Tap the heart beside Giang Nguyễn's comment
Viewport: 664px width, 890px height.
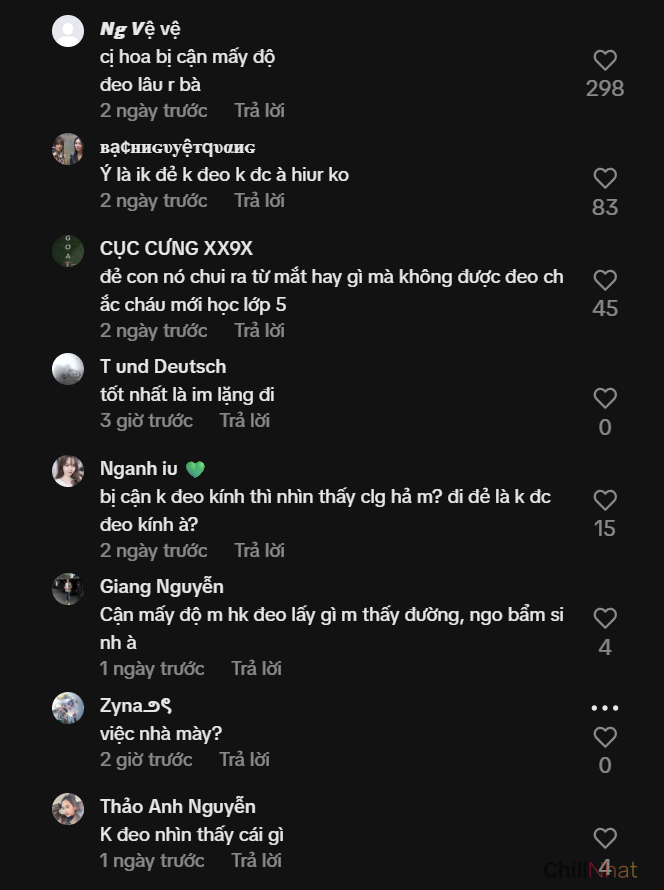coord(605,616)
